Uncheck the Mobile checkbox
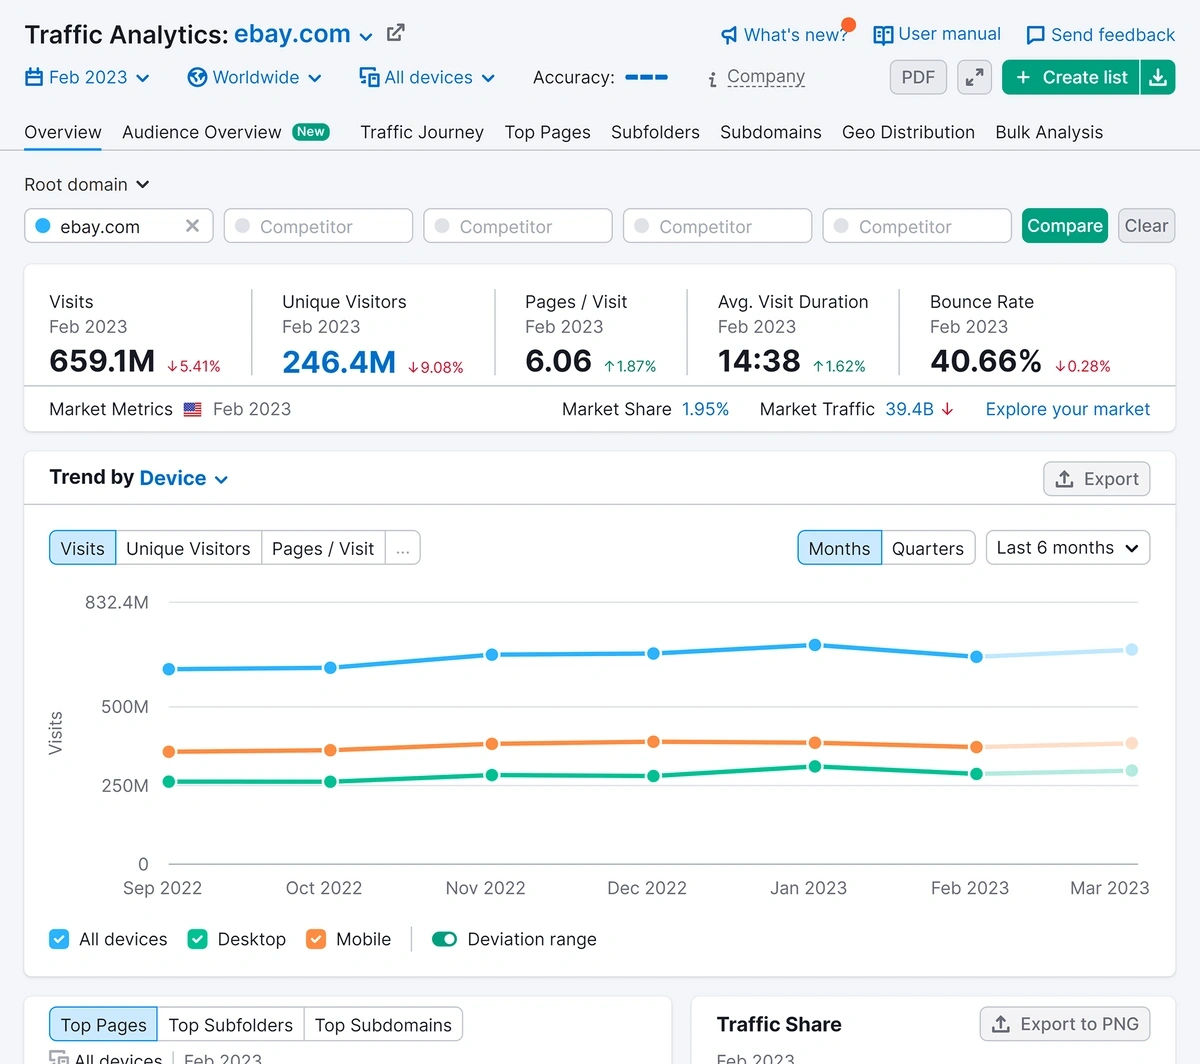 tap(316, 939)
